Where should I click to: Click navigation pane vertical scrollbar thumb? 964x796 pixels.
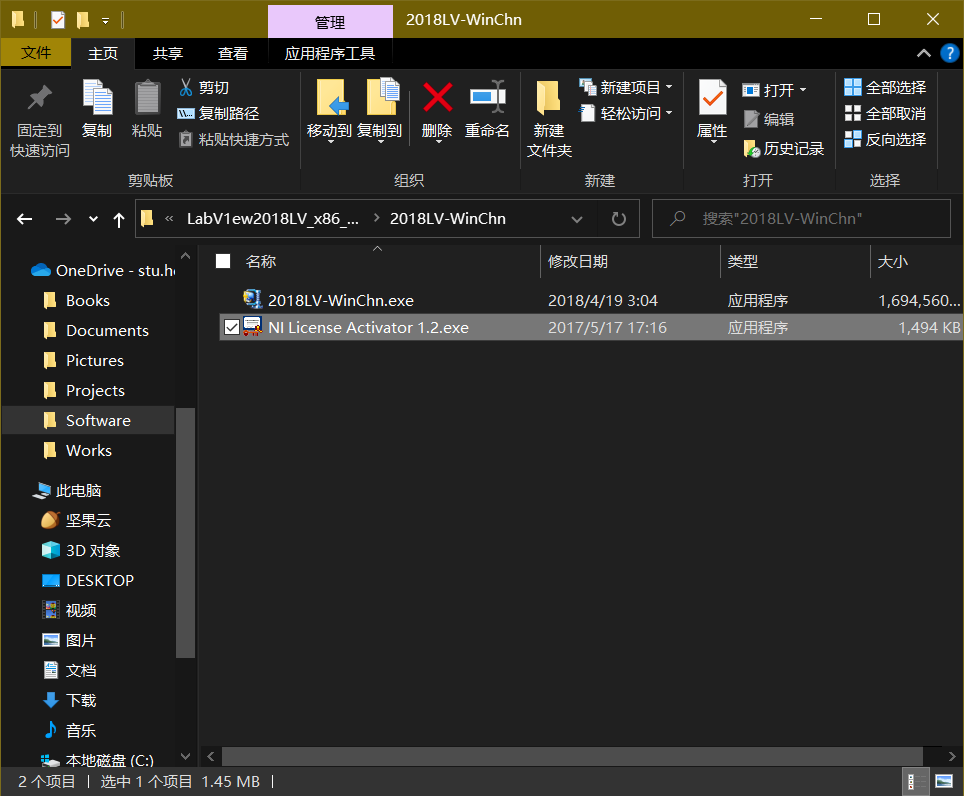pos(185,532)
